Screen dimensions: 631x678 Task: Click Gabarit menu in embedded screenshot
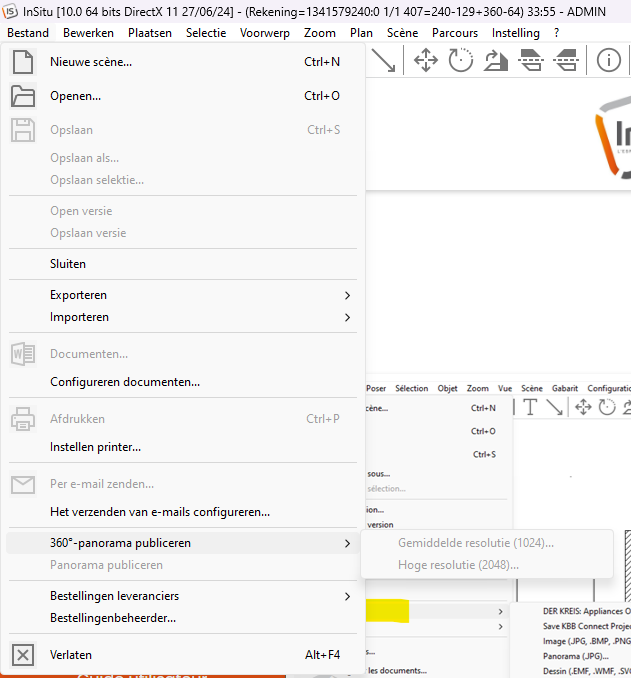pos(565,388)
